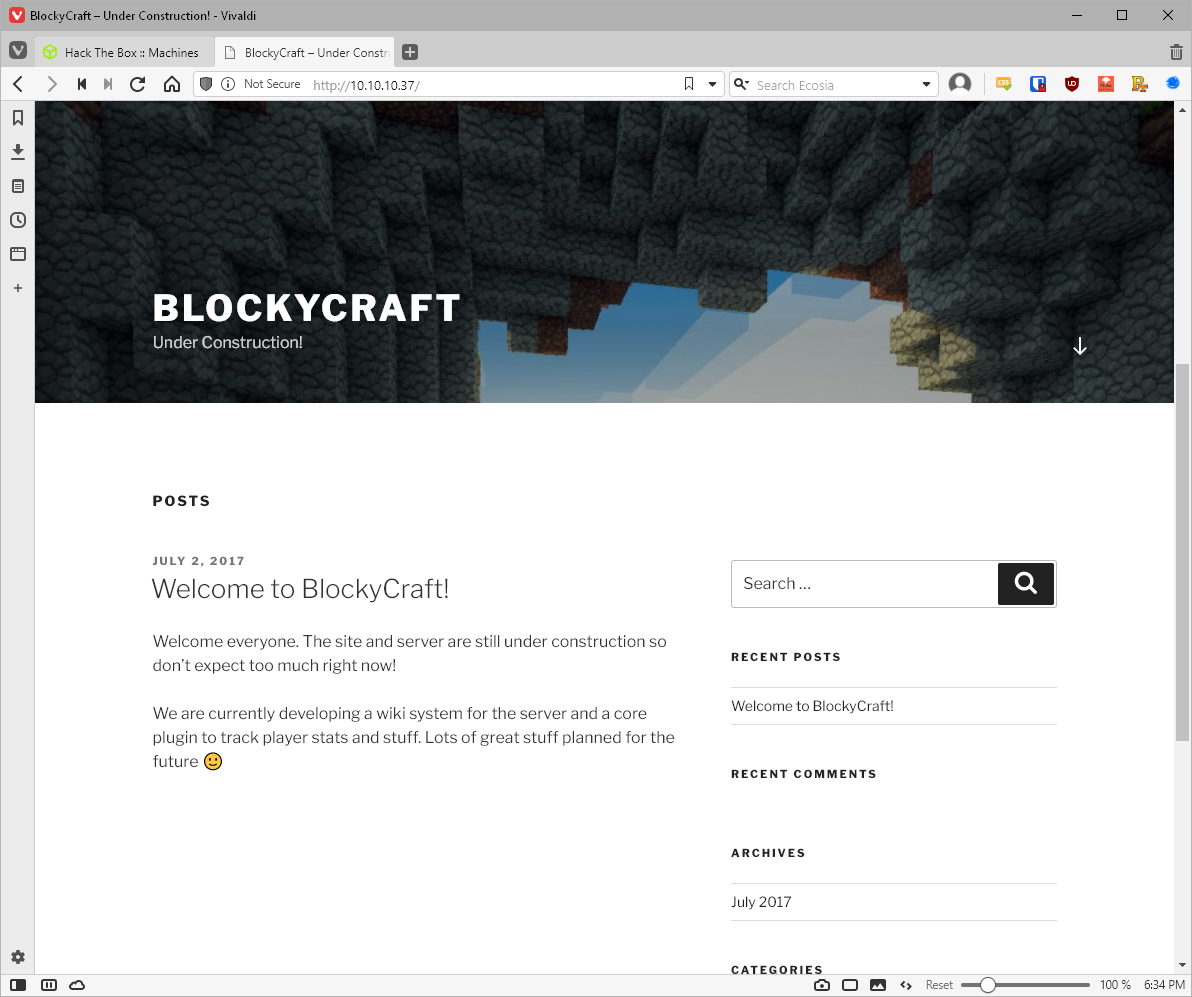The height and width of the screenshot is (997, 1192).
Task: Click the rewind history button
Action: [81, 84]
